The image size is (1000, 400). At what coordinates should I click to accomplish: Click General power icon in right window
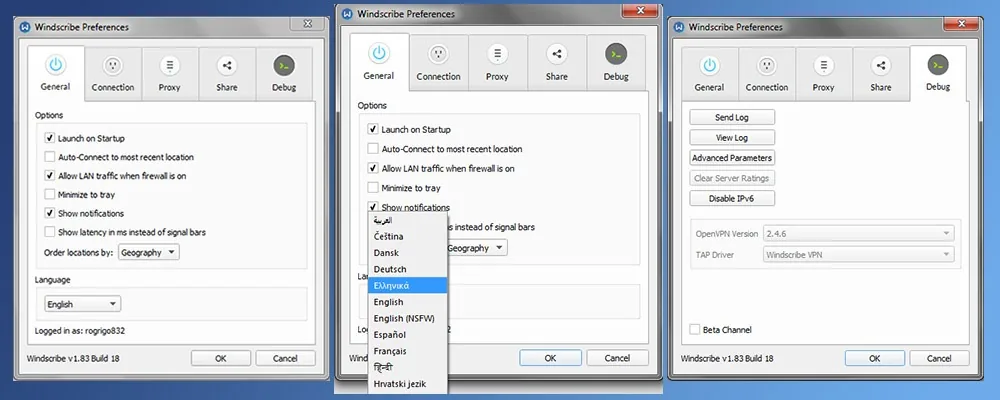point(709,65)
